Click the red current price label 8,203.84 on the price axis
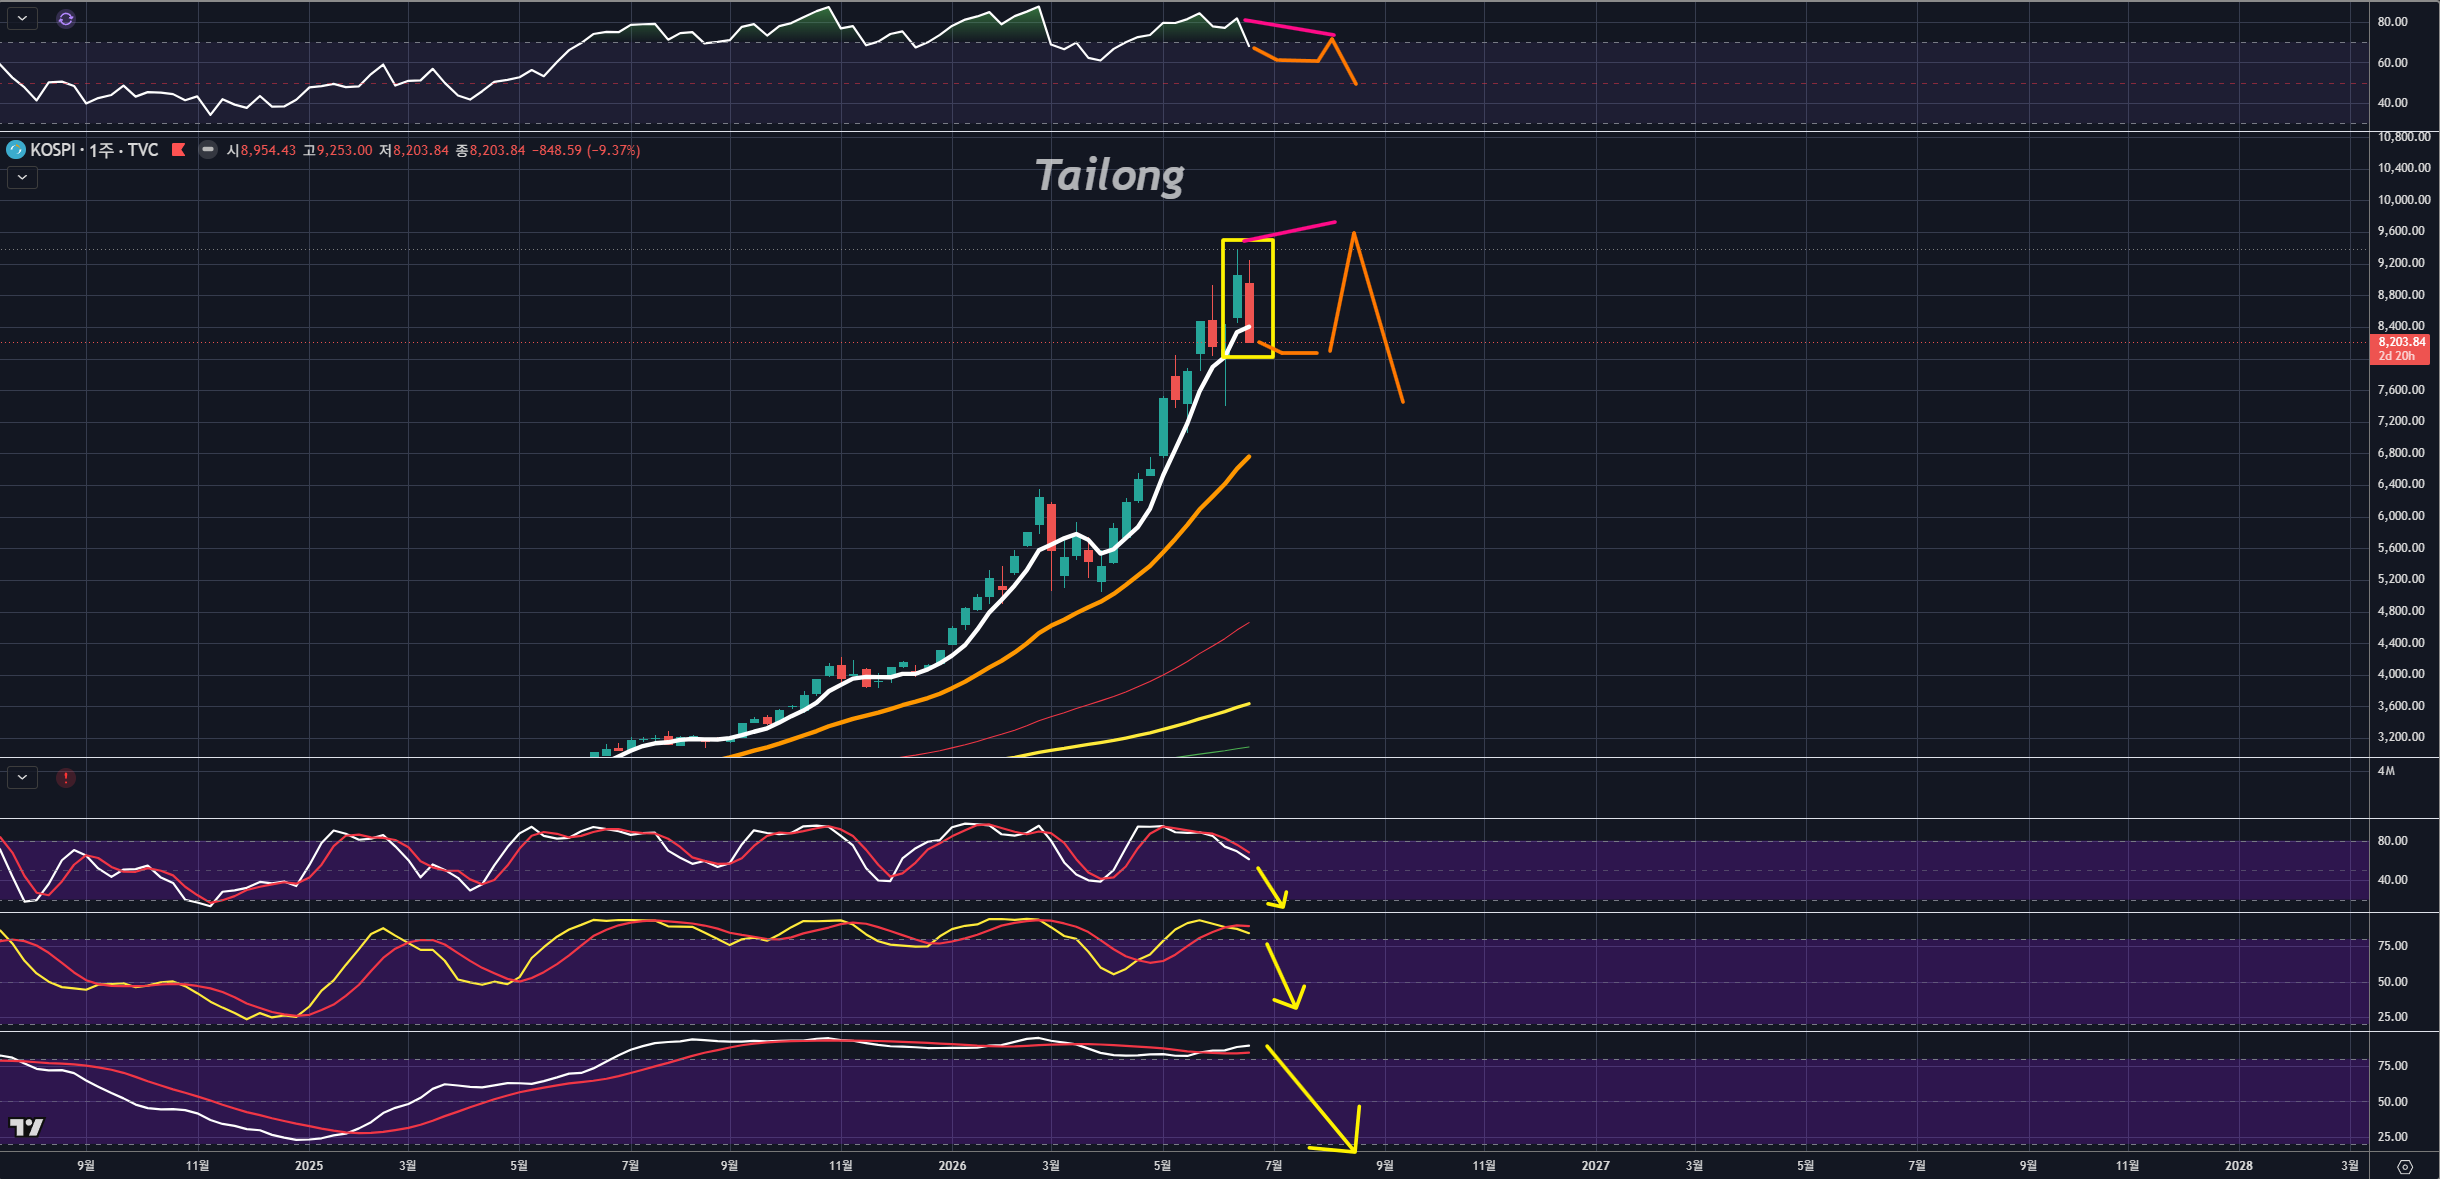The height and width of the screenshot is (1179, 2440). click(2400, 342)
